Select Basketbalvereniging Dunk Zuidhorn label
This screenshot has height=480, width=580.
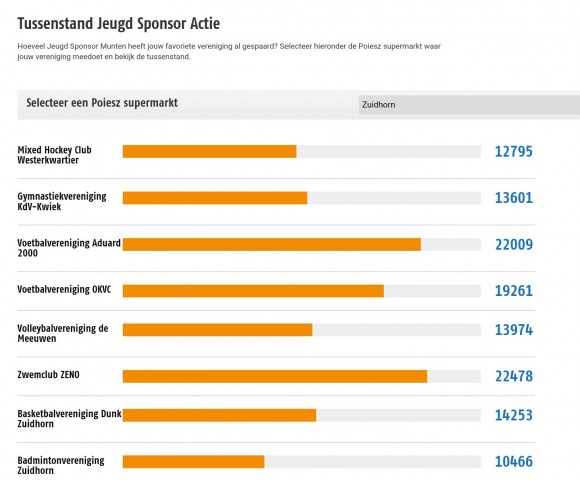coord(70,419)
